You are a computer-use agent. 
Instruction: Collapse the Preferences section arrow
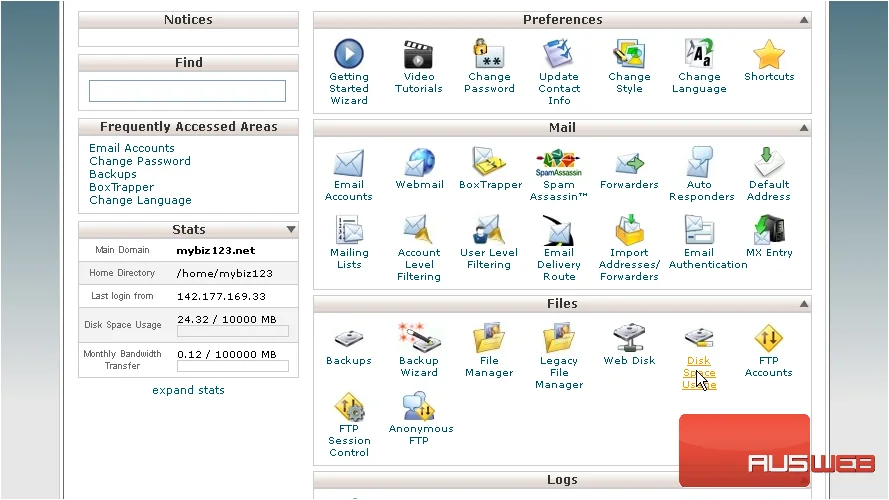804,20
